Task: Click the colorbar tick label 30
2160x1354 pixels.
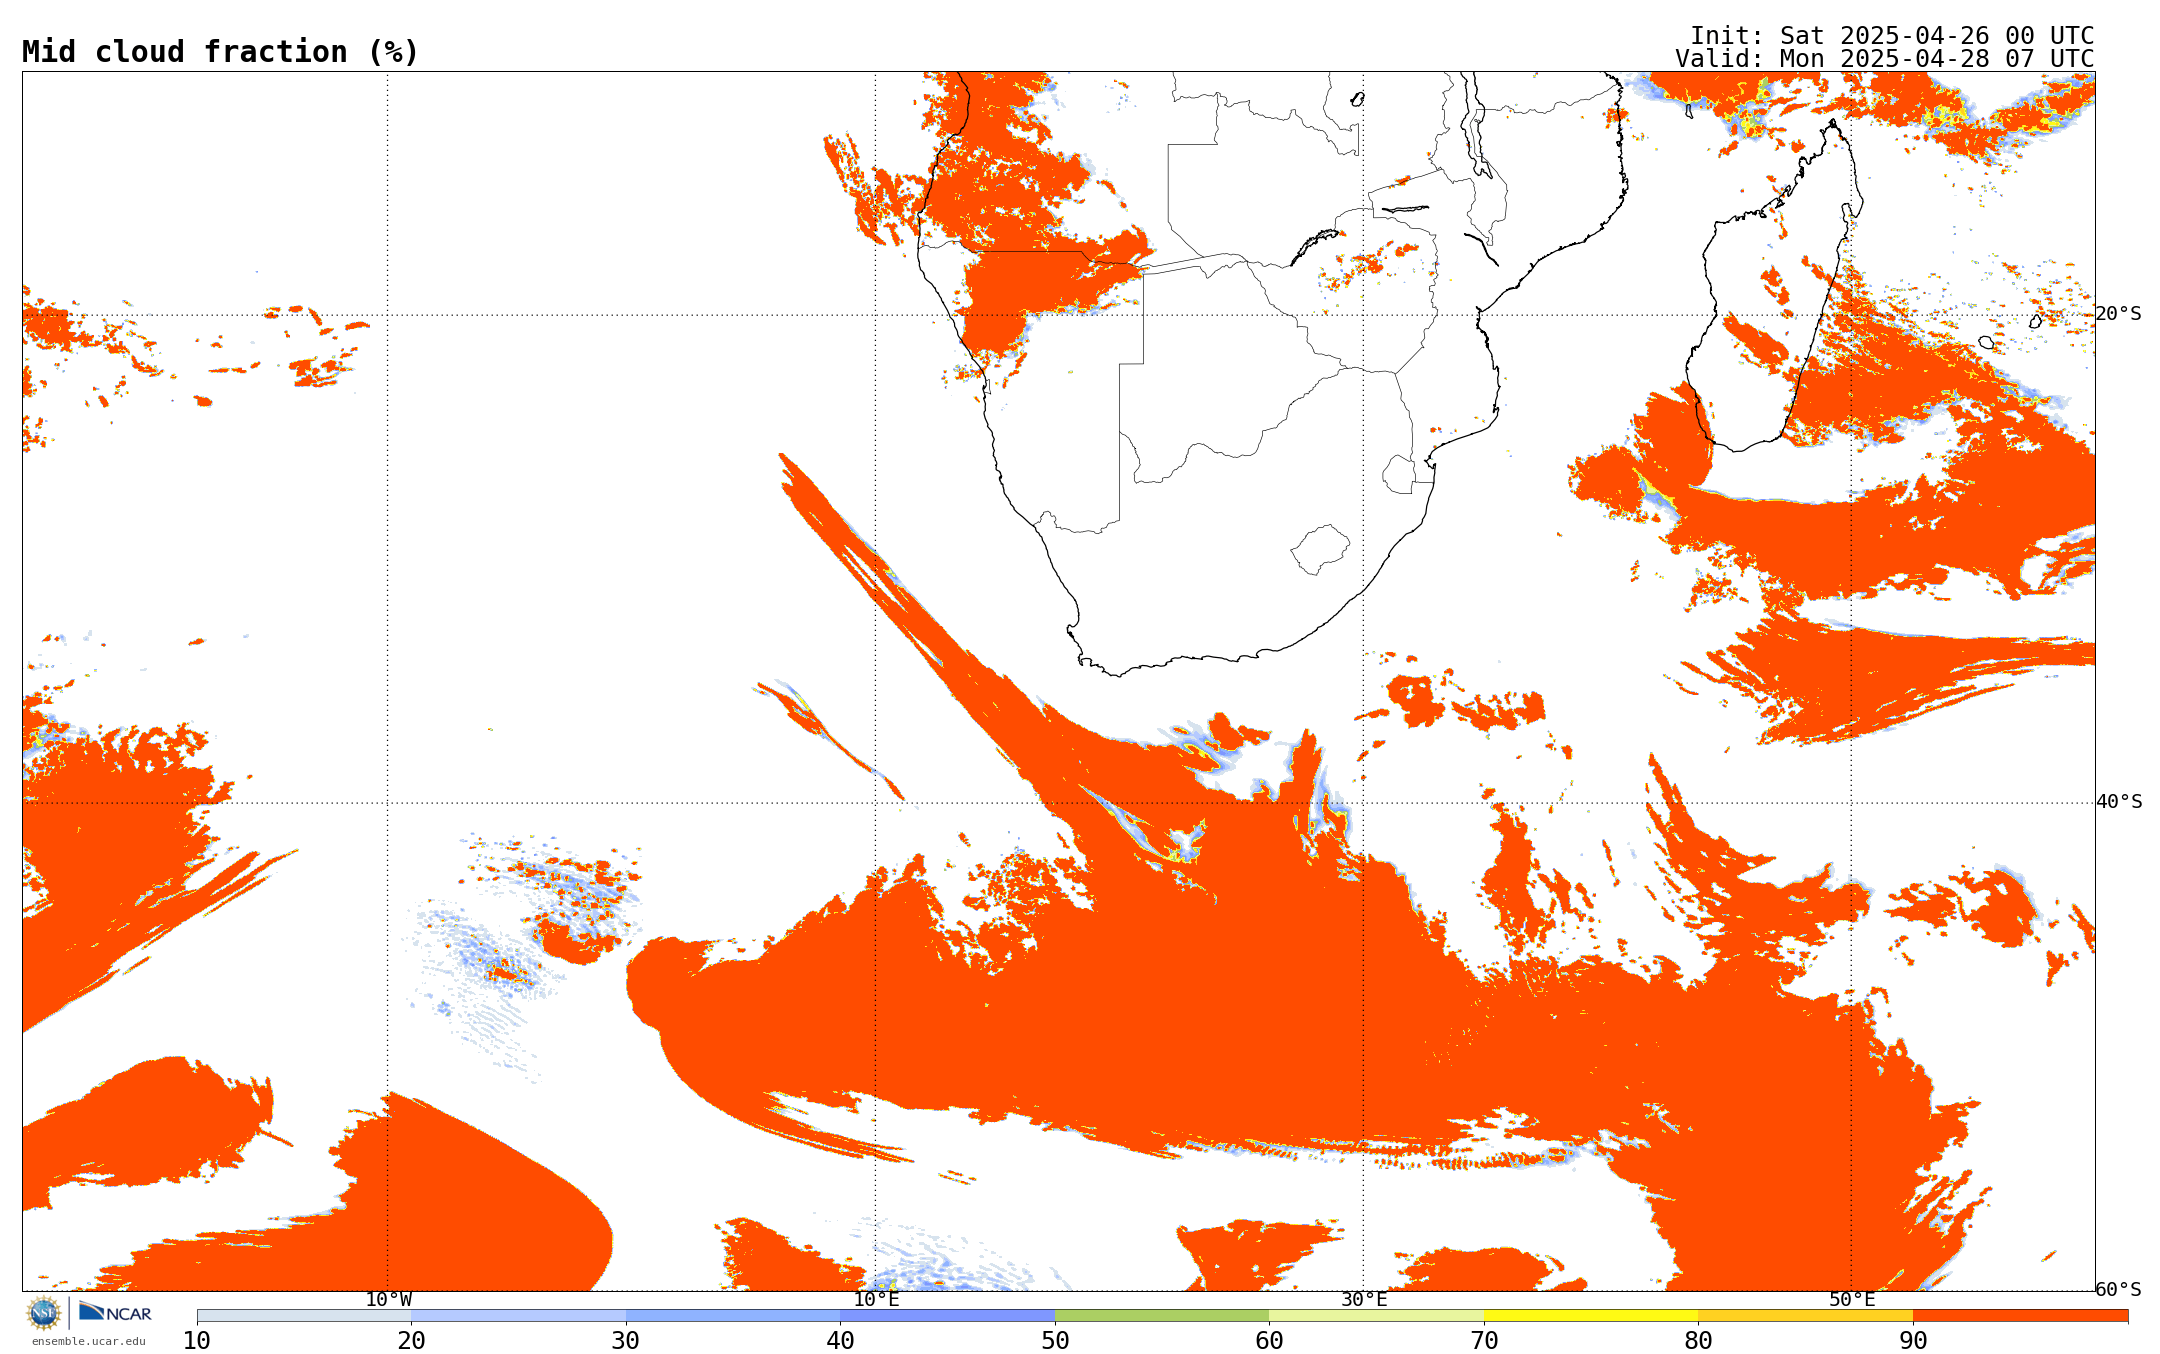Action: (626, 1340)
